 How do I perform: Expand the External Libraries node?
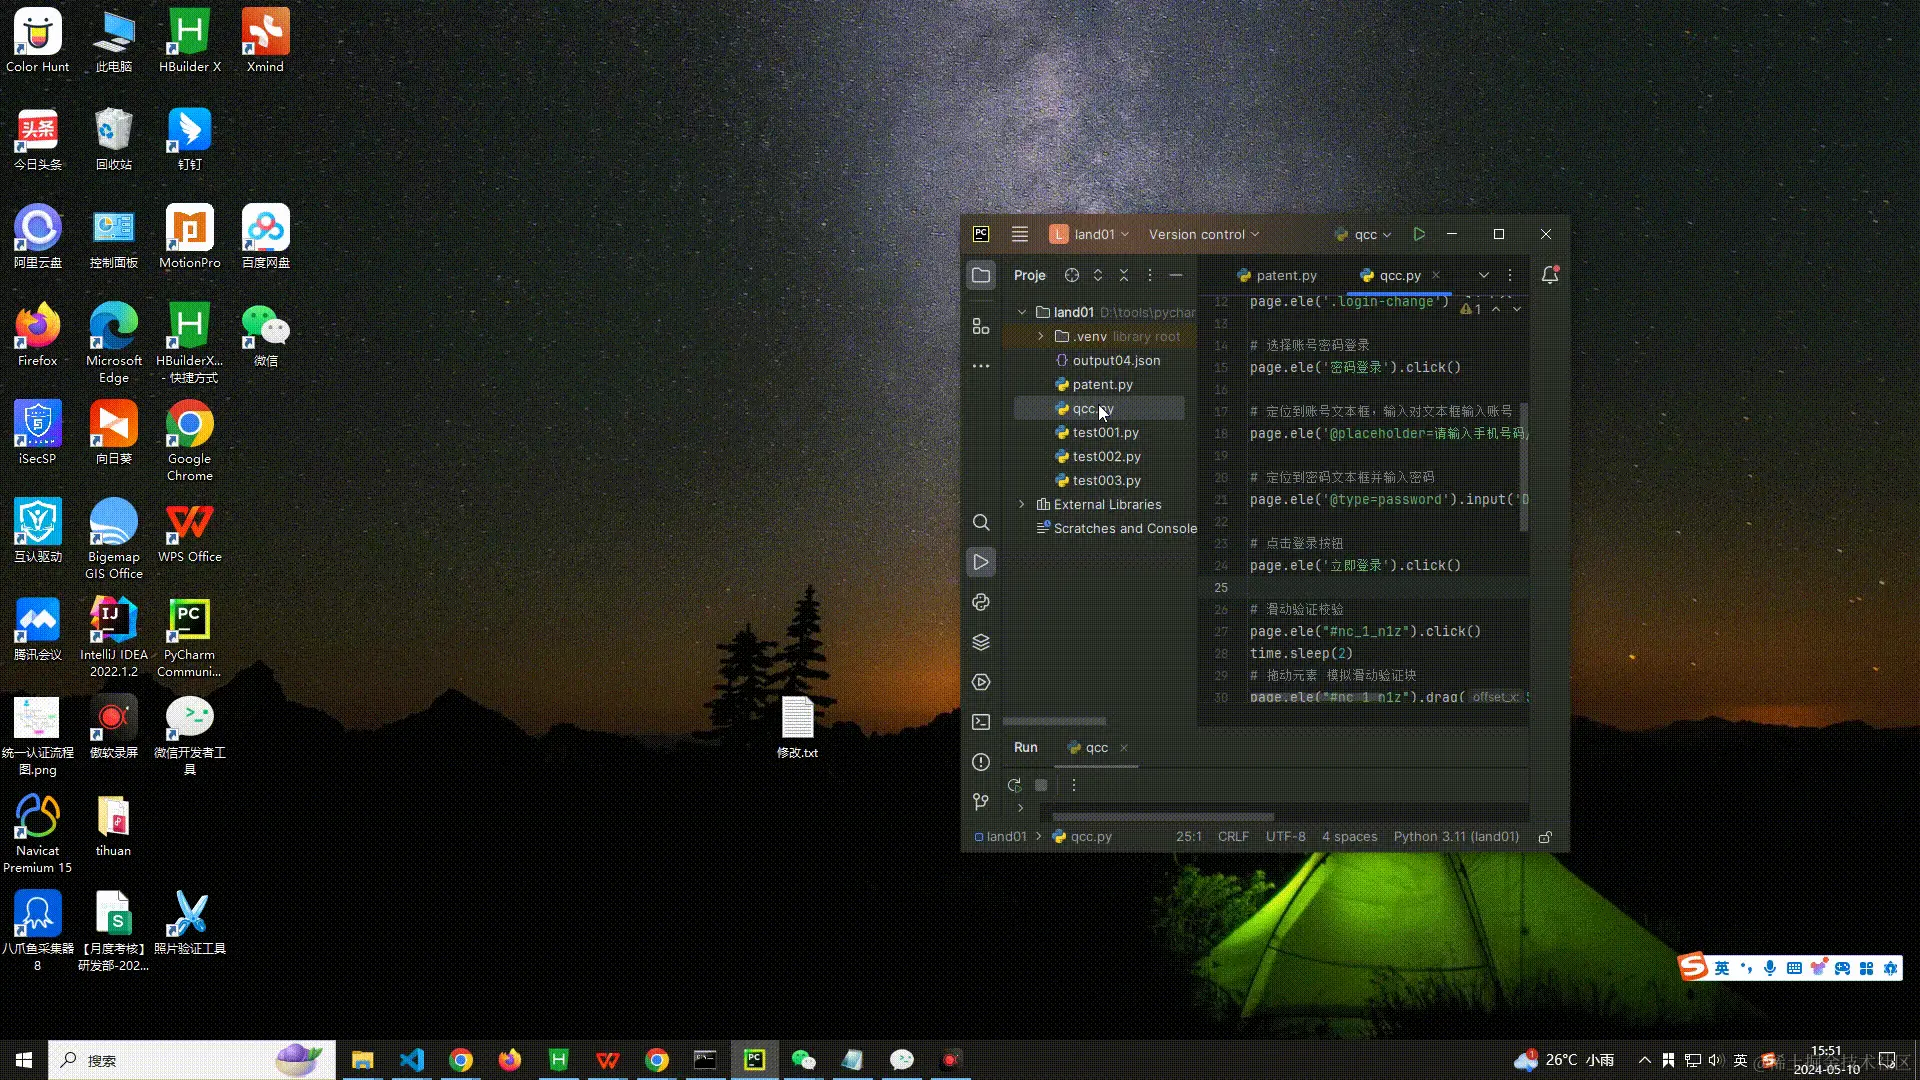pyautogui.click(x=1021, y=504)
